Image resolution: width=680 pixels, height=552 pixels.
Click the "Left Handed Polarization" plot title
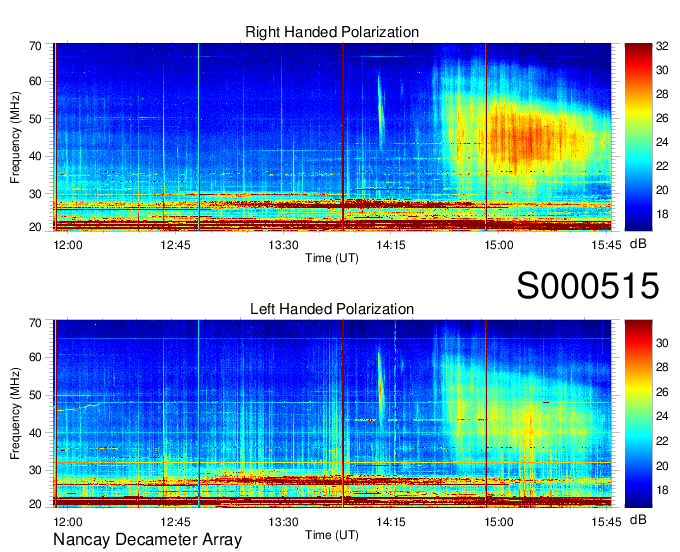point(332,309)
